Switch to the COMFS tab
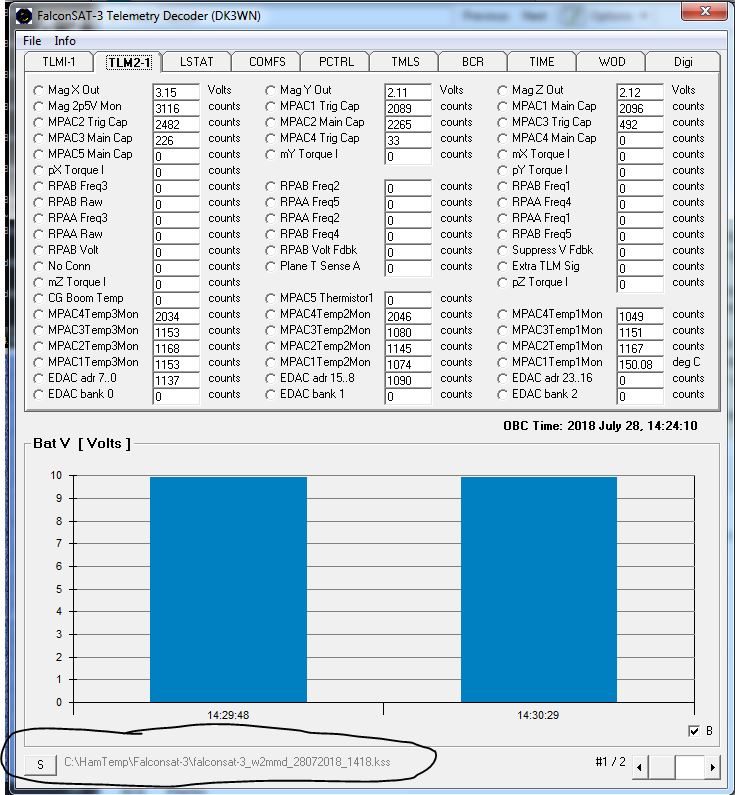The width and height of the screenshot is (735, 795). (x=267, y=62)
